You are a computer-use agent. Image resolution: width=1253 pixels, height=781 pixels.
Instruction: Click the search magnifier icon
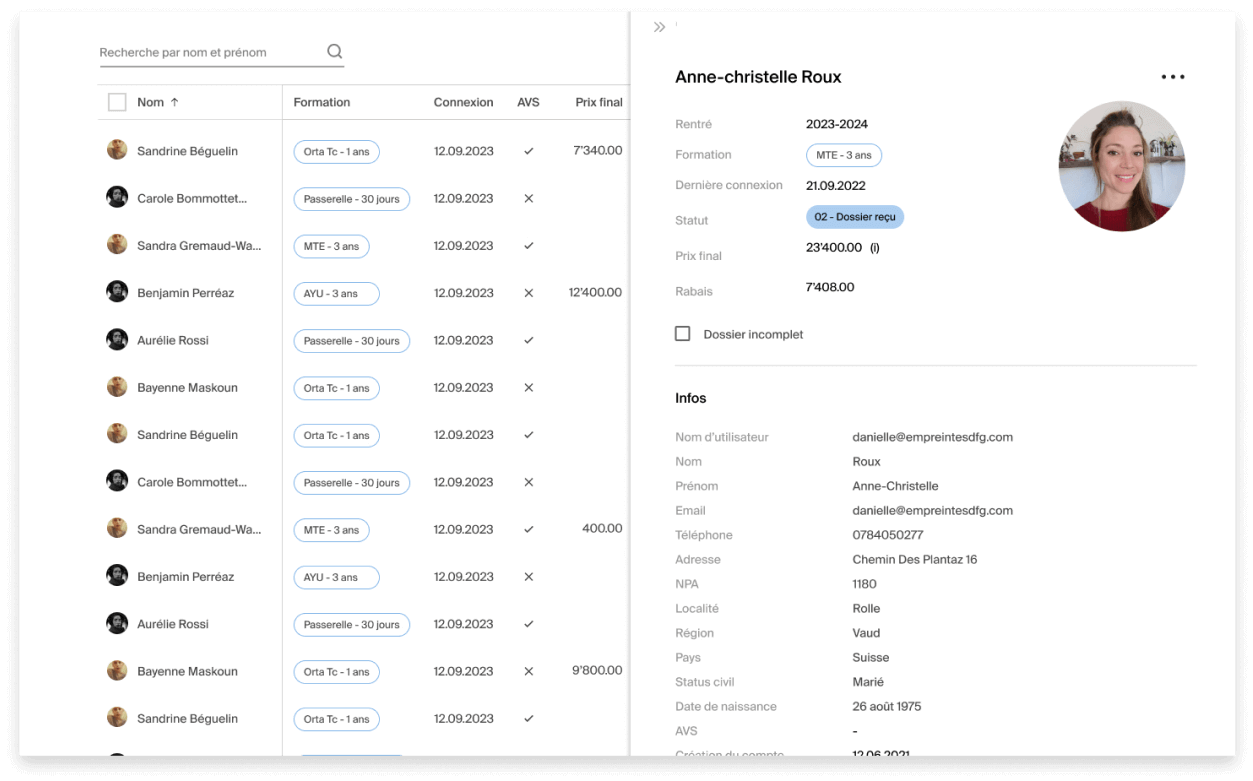(x=334, y=52)
